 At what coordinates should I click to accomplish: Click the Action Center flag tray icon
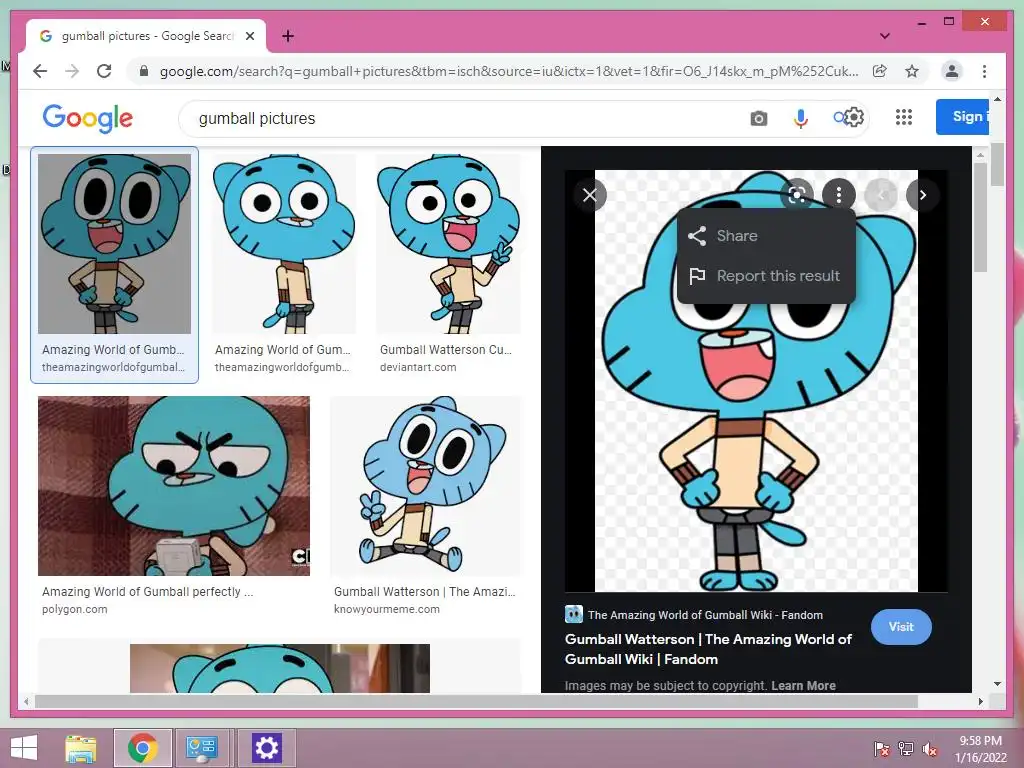point(882,748)
